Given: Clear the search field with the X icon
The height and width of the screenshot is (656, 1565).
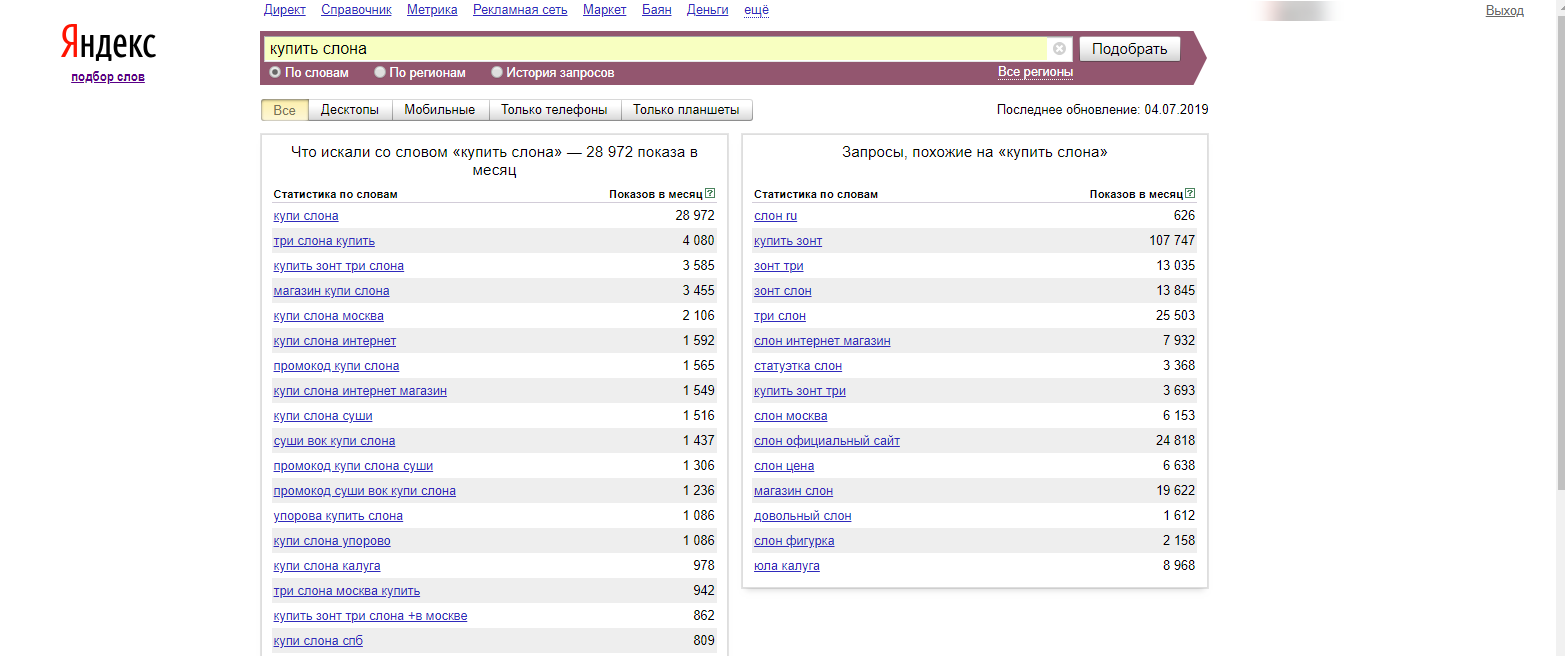Looking at the screenshot, I should pyautogui.click(x=1059, y=49).
